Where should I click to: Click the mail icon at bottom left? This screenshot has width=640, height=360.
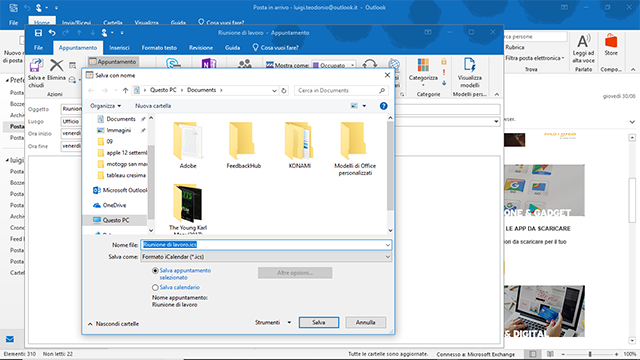[10, 339]
